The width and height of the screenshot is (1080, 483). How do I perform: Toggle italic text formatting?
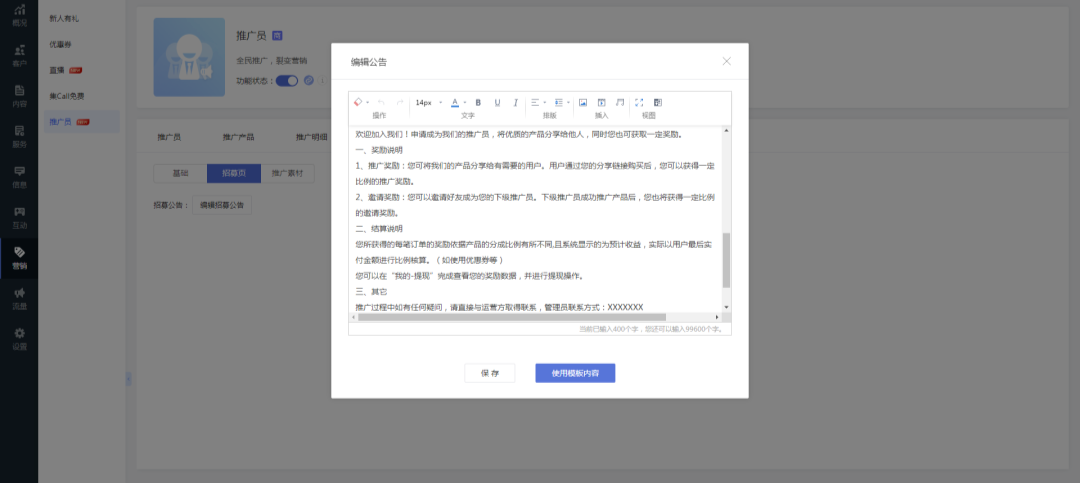pyautogui.click(x=515, y=102)
